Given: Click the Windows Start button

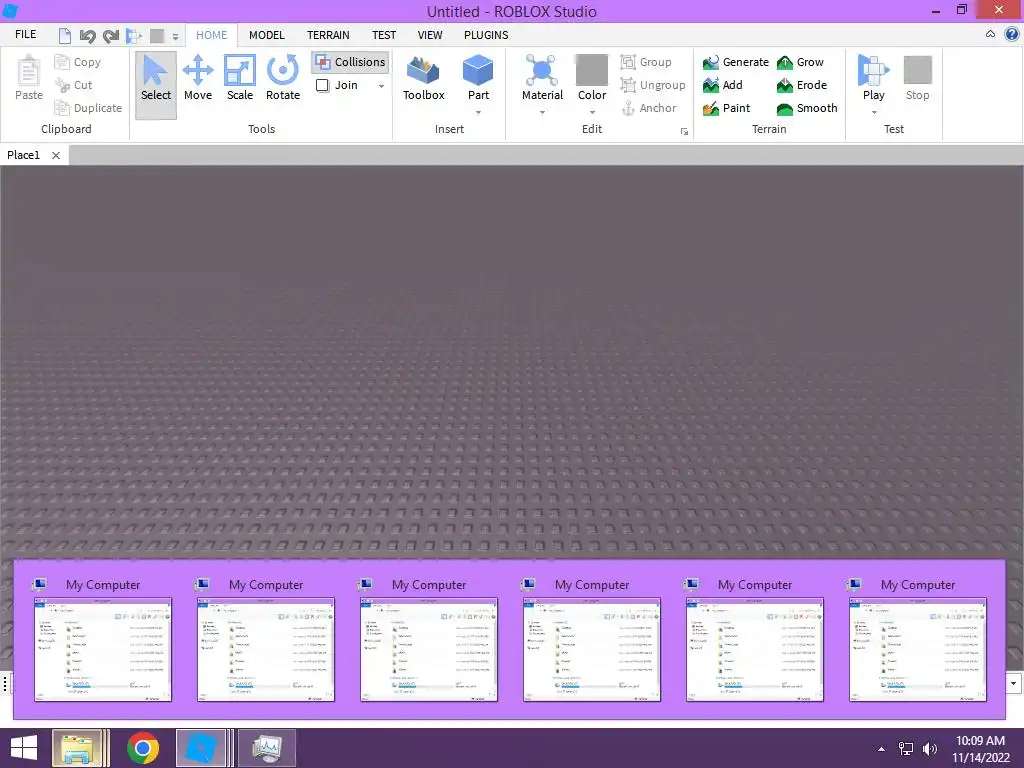Looking at the screenshot, I should point(23,748).
